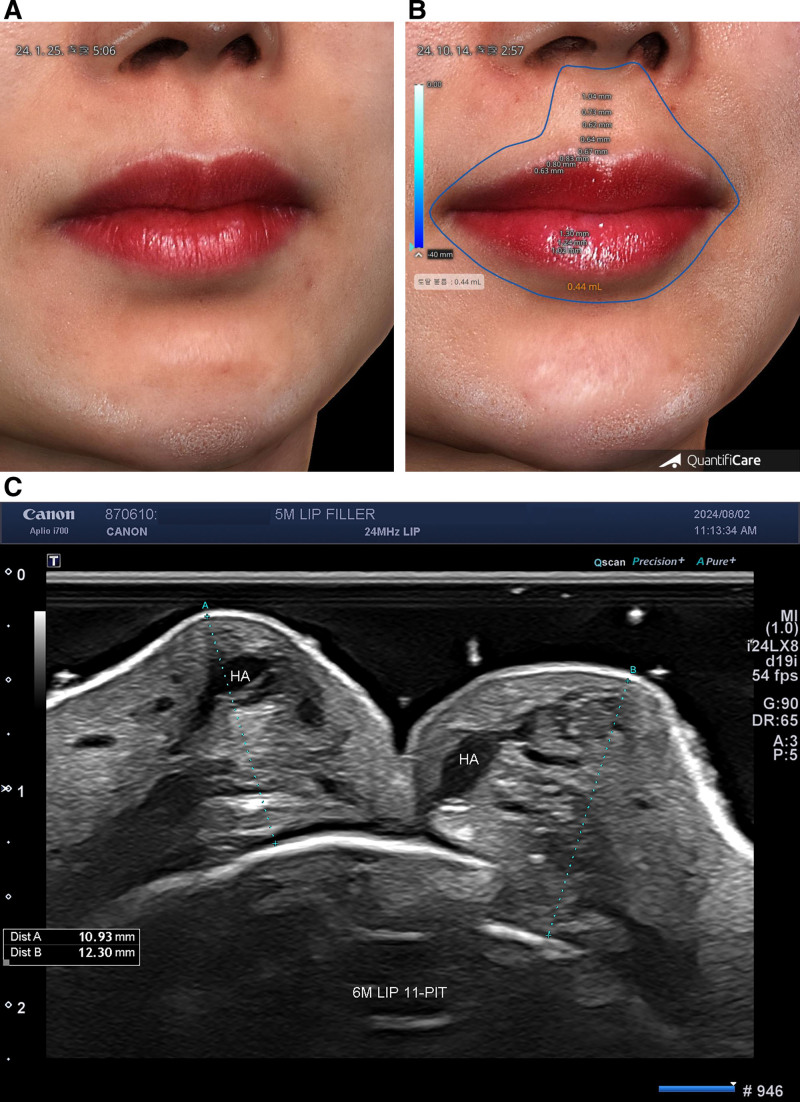Image resolution: width=800 pixels, height=1102 pixels.
Task: Click the Dist A 10.93 mm result row
Action: 72,937
